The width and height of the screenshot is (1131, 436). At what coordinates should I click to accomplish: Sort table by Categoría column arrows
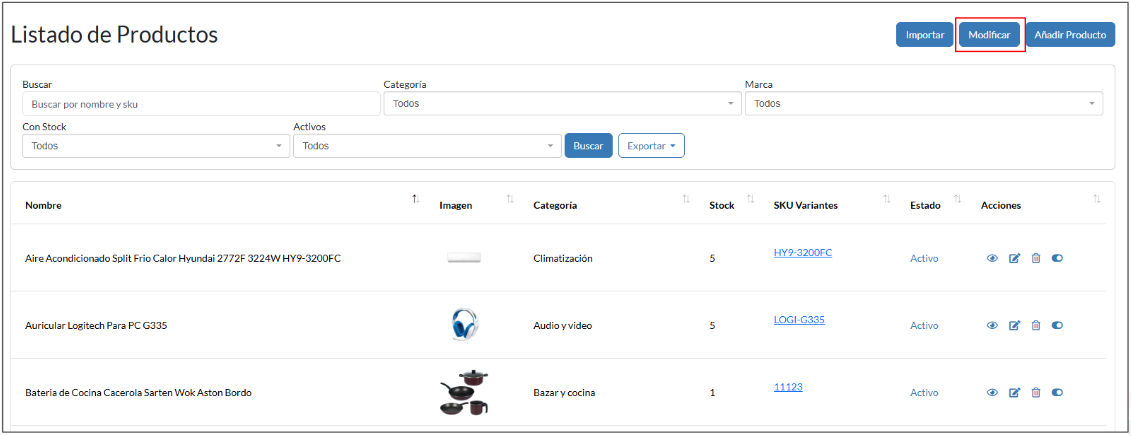686,200
